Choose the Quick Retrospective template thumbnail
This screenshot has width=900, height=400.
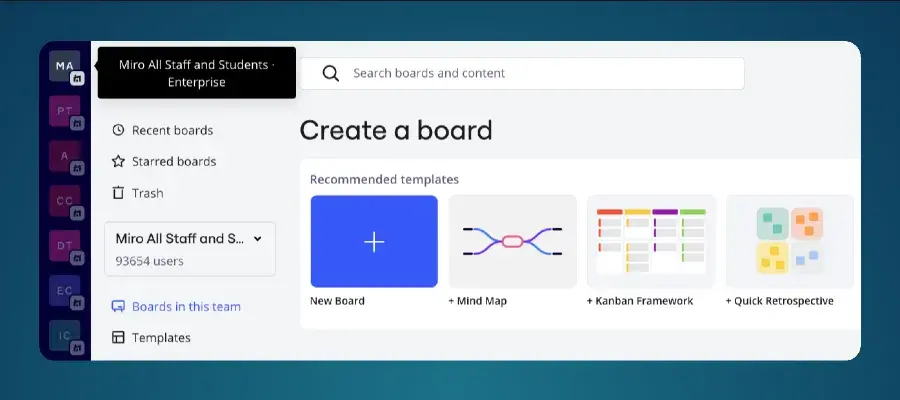tap(790, 242)
